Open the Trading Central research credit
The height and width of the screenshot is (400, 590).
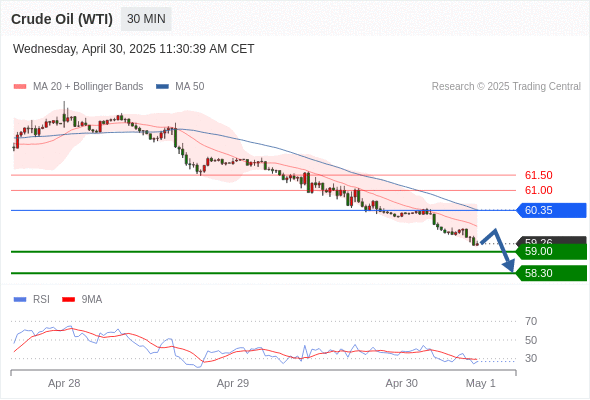[x=506, y=87]
